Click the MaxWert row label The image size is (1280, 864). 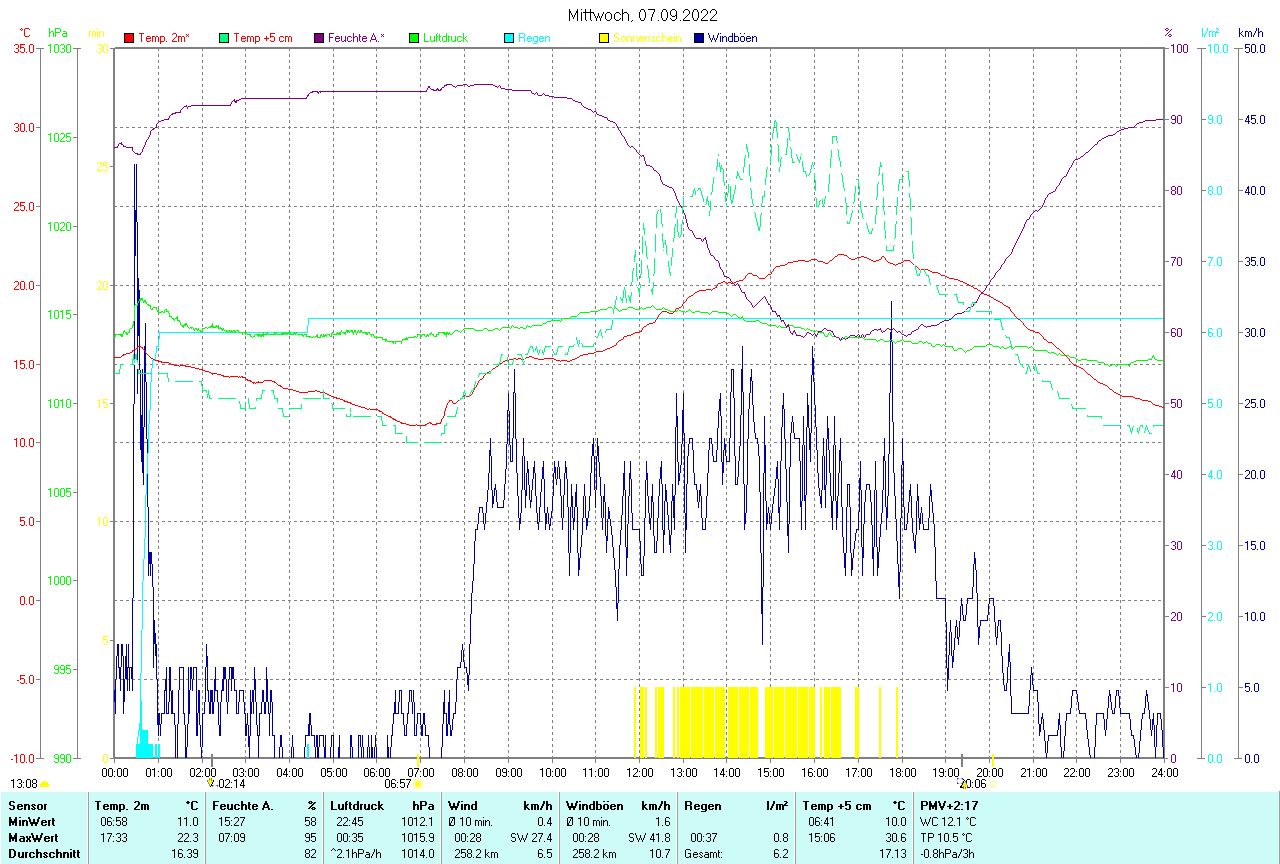pos(34,837)
